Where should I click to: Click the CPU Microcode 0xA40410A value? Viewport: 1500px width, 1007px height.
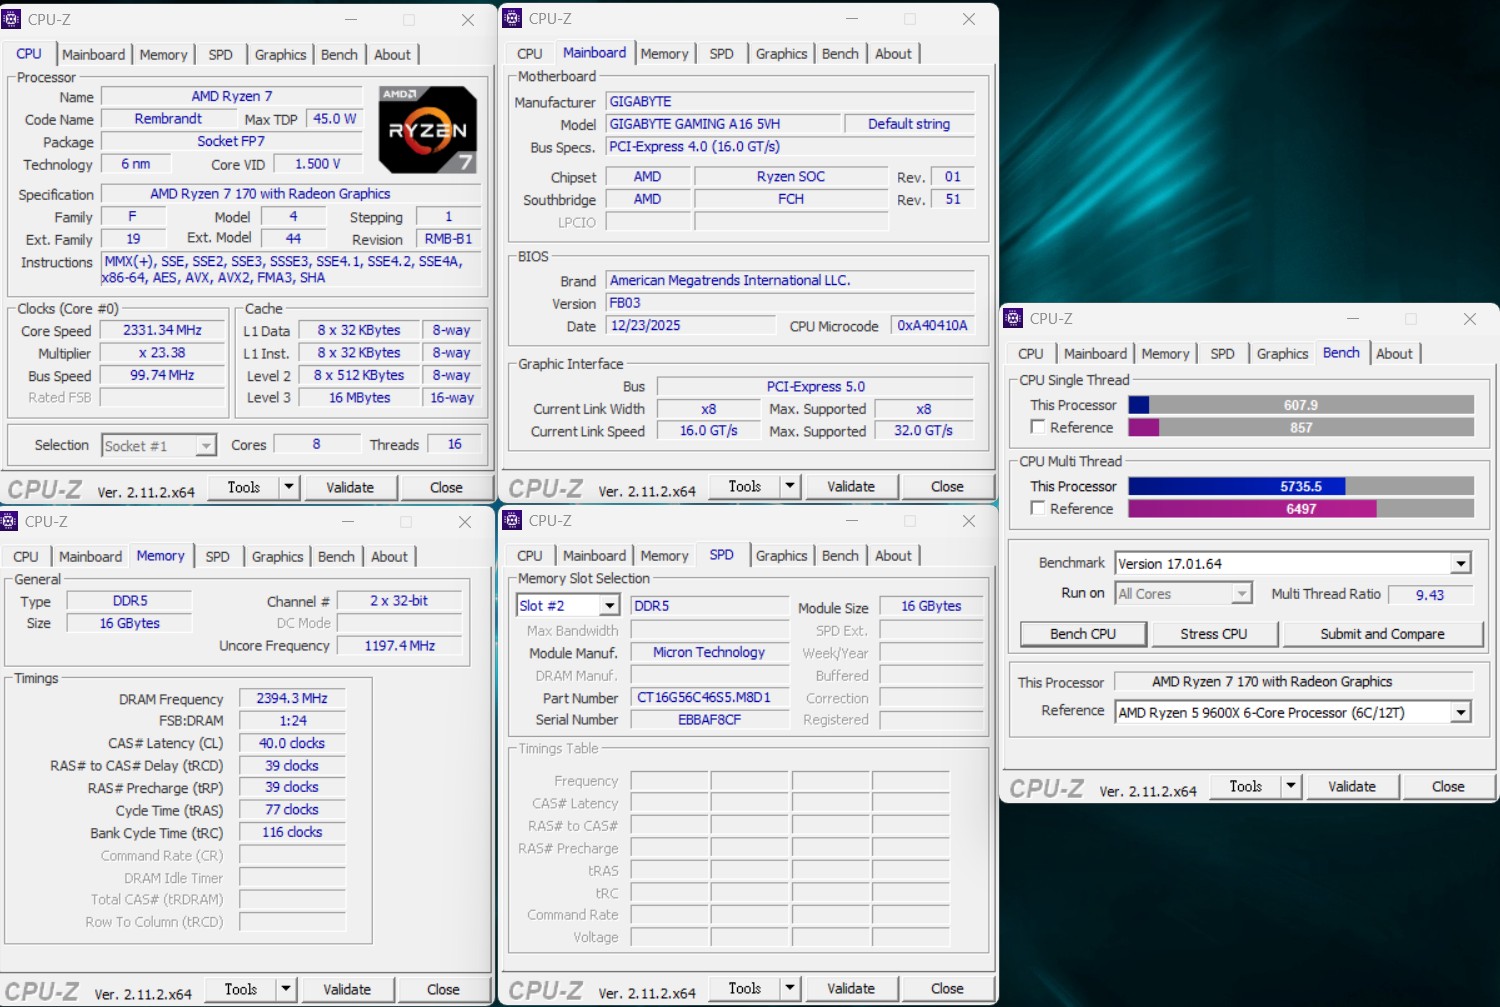932,326
